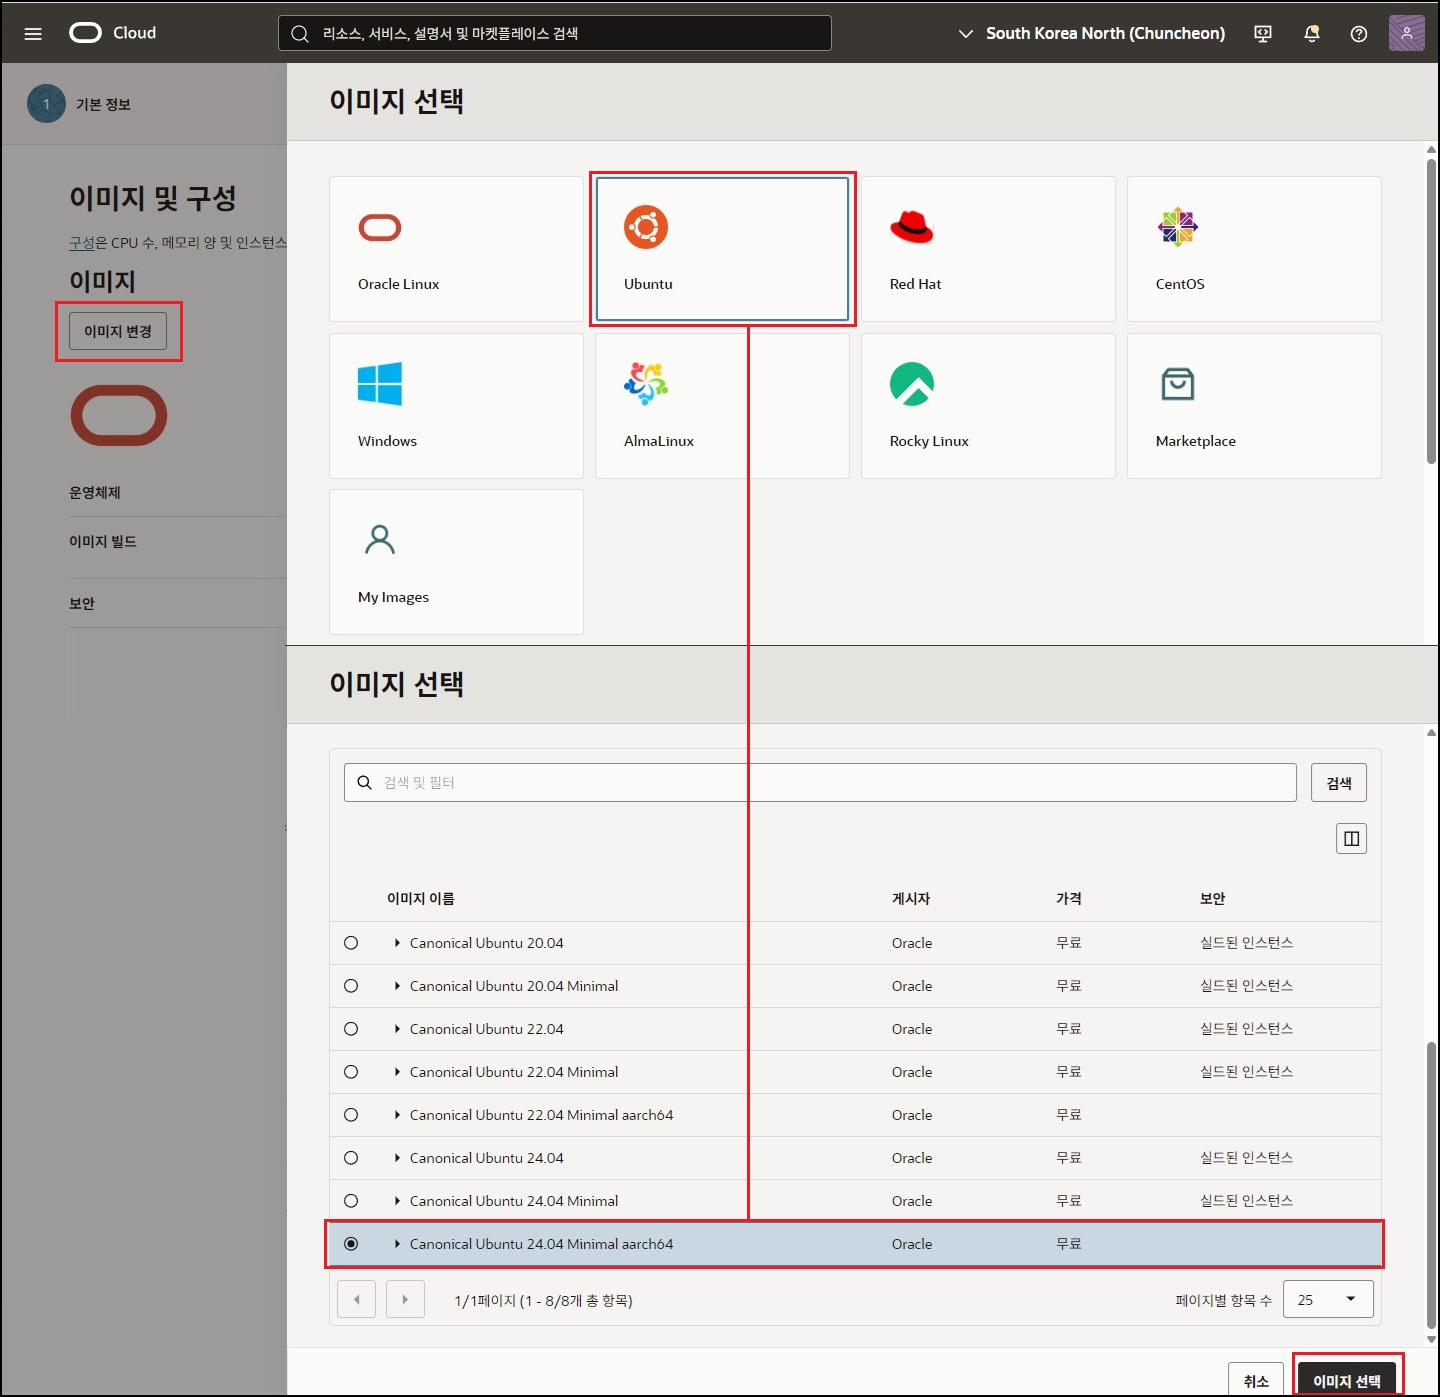Viewport: 1440px width, 1397px height.
Task: Click the 검색 button
Action: (1339, 783)
